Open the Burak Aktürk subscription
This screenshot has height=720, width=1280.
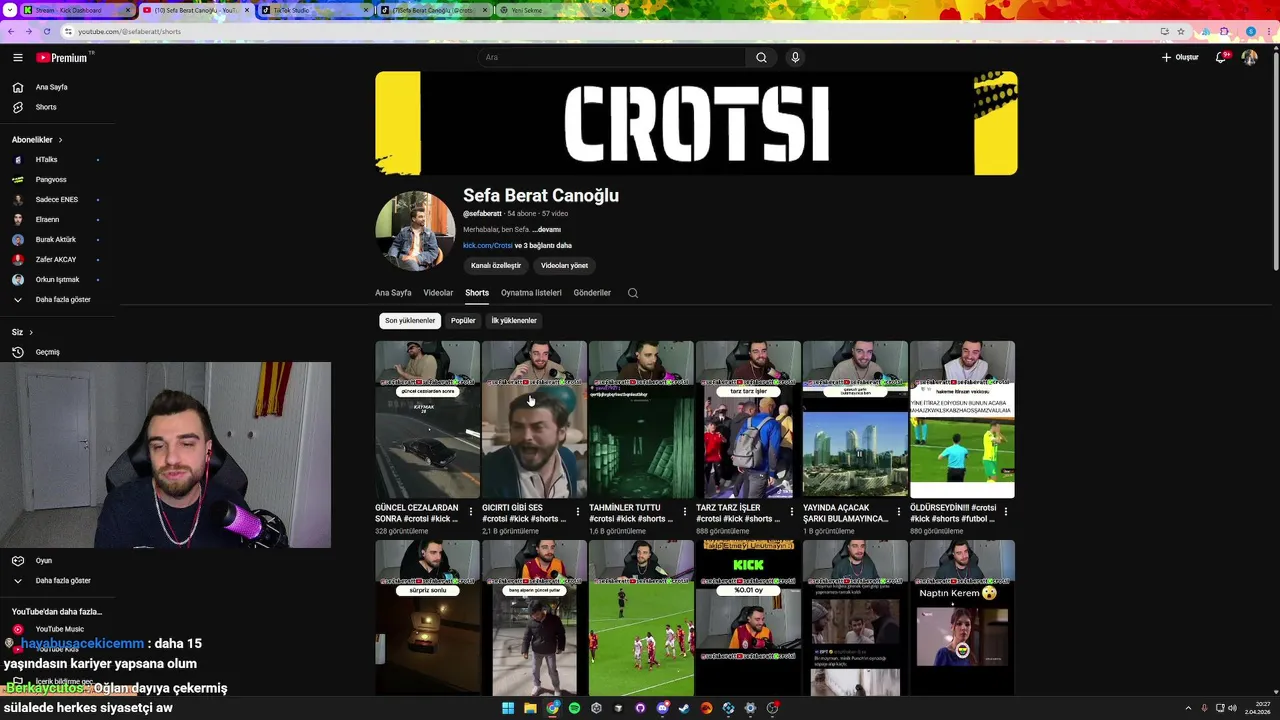(55, 240)
